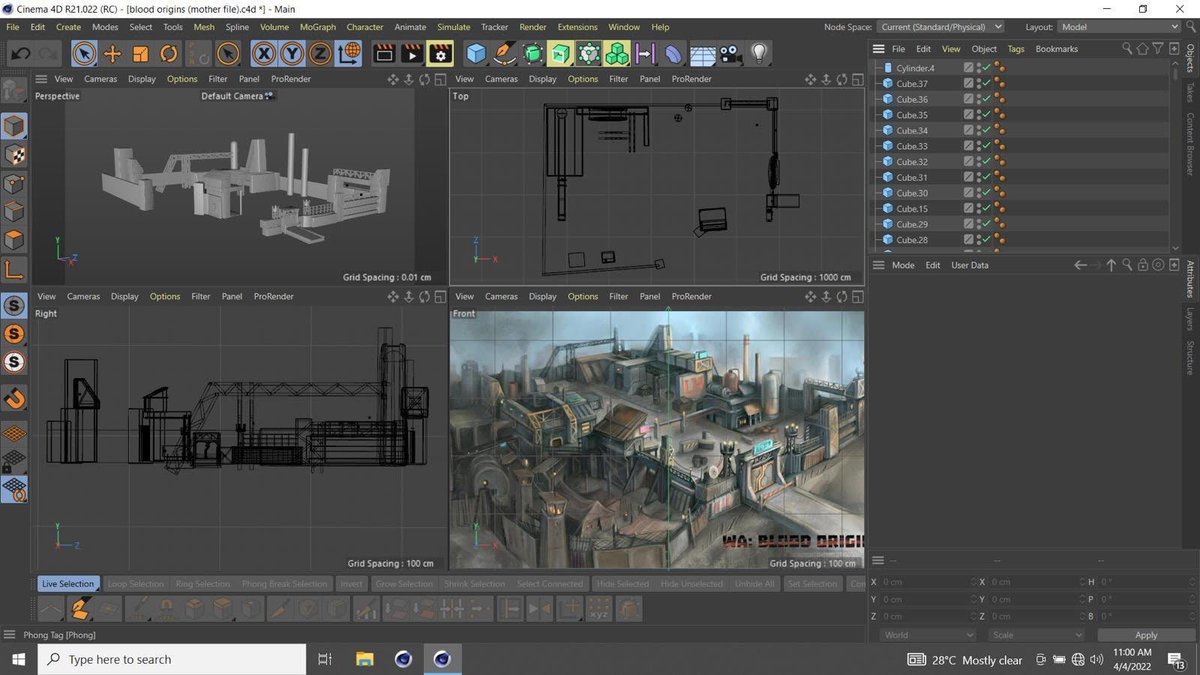Click the lock icon in Attribute Manager
Viewport: 1200px width, 675px height.
click(x=1143, y=265)
